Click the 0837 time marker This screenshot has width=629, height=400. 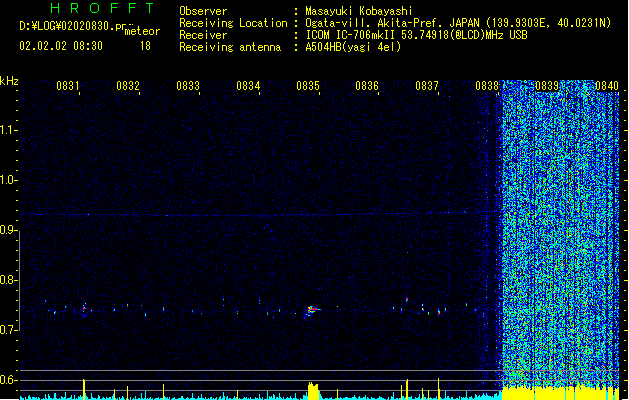coord(427,86)
